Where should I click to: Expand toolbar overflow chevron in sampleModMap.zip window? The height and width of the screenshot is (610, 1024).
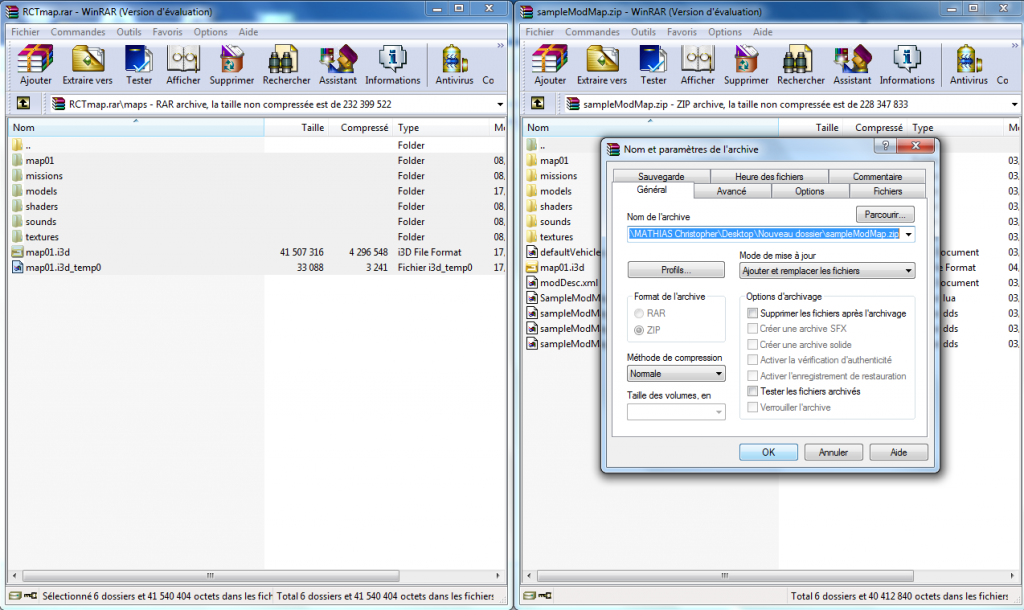coord(1015,46)
